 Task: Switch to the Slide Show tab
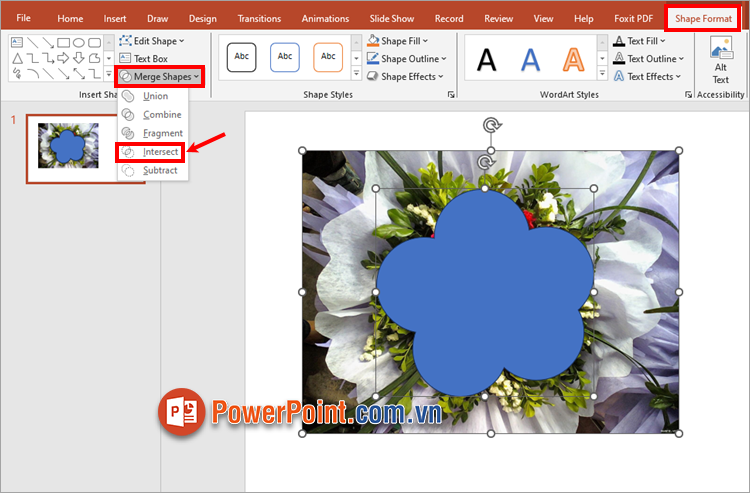tap(392, 19)
